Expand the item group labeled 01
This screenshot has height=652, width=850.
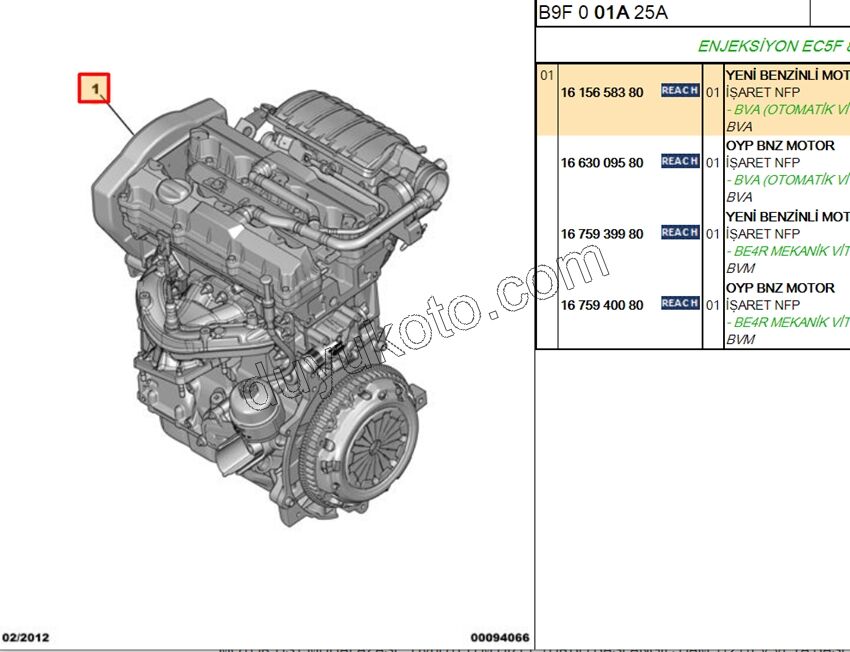pyautogui.click(x=546, y=74)
